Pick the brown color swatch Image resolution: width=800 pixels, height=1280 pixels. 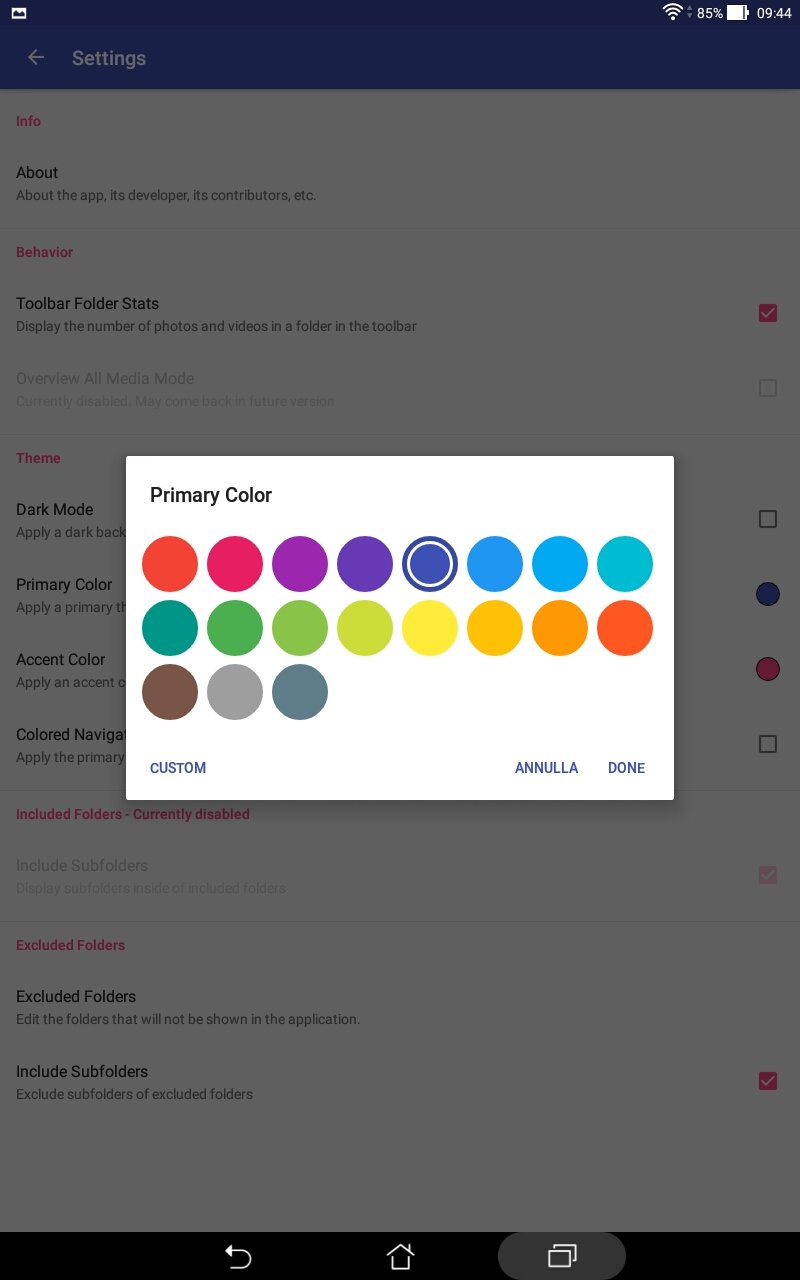click(170, 692)
